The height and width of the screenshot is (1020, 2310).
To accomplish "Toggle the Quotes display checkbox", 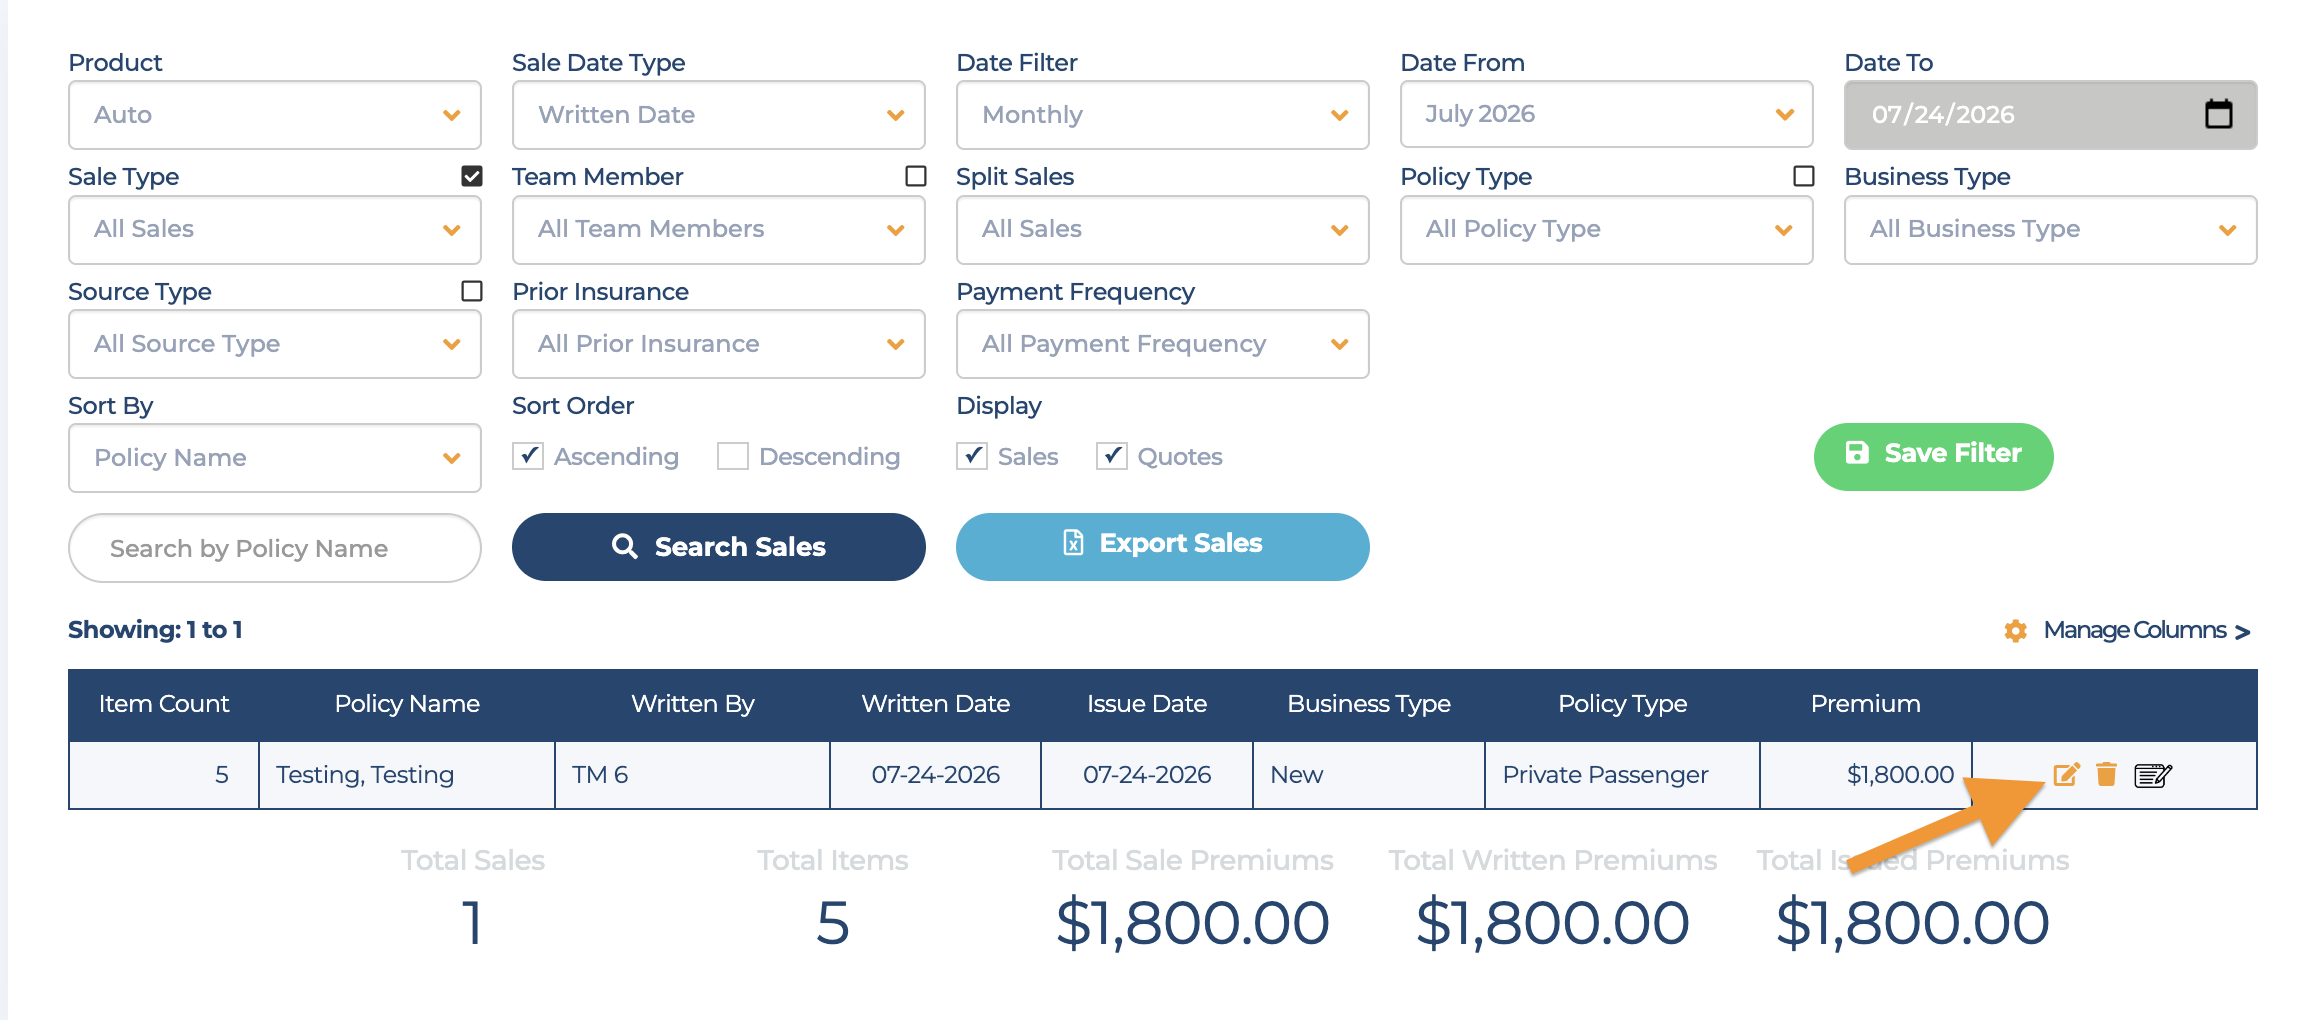I will point(1112,457).
